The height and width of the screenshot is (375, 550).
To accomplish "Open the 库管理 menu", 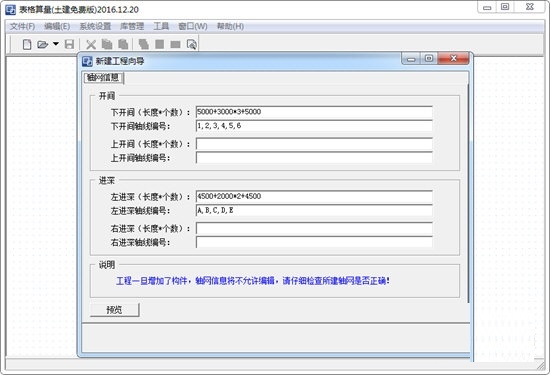I will click(x=132, y=26).
